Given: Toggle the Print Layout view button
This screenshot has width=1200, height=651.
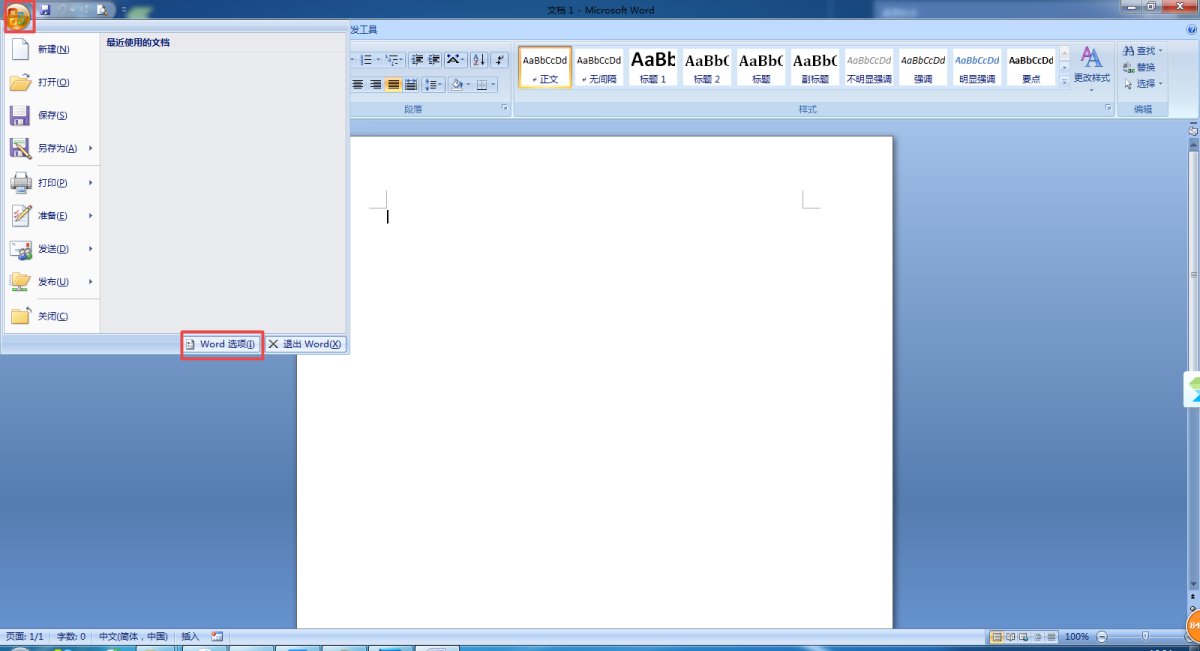Looking at the screenshot, I should coord(996,637).
